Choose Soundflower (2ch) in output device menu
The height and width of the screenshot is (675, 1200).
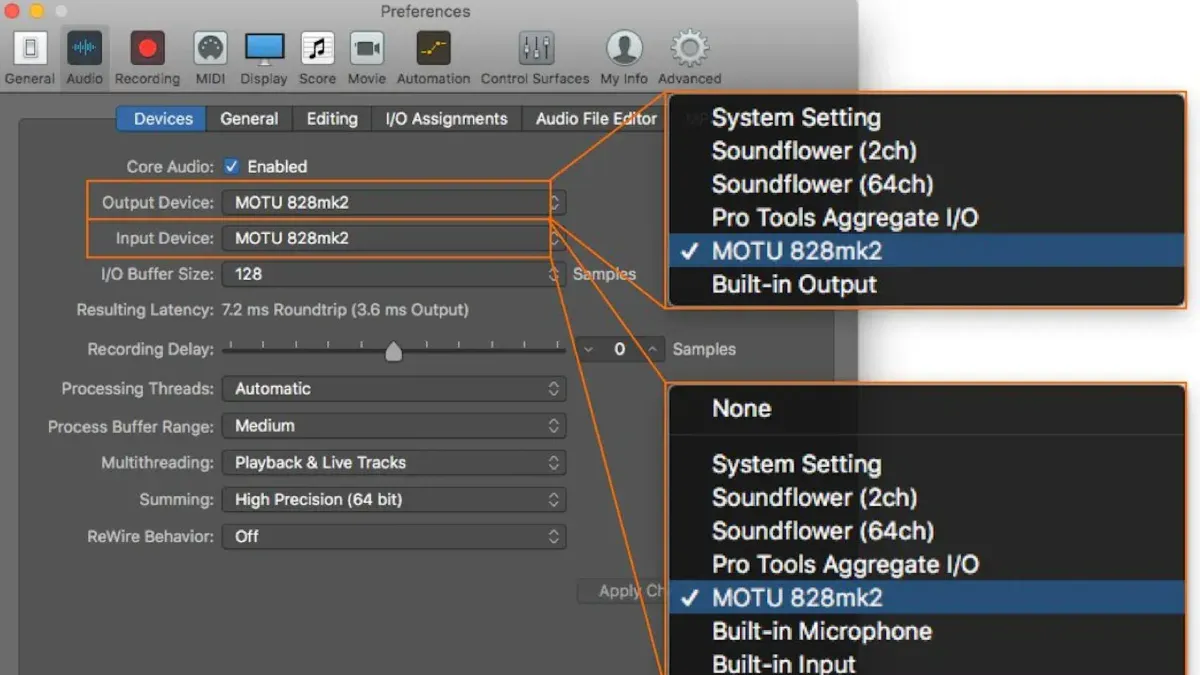click(x=926, y=151)
